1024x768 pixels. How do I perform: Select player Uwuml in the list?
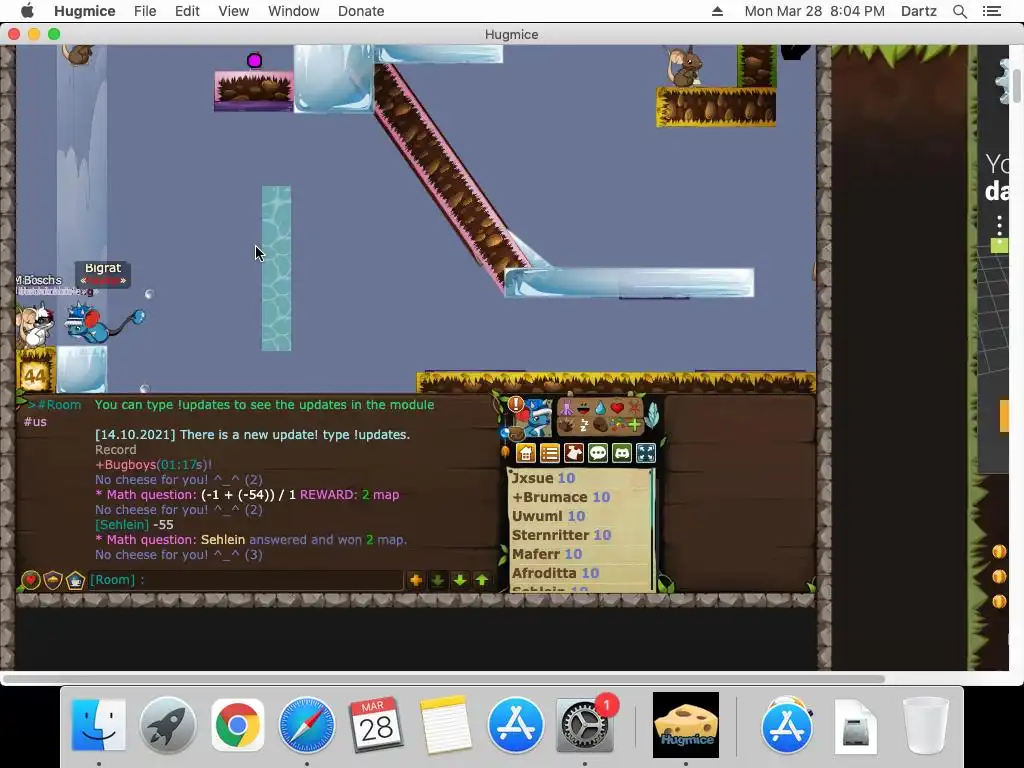click(548, 516)
